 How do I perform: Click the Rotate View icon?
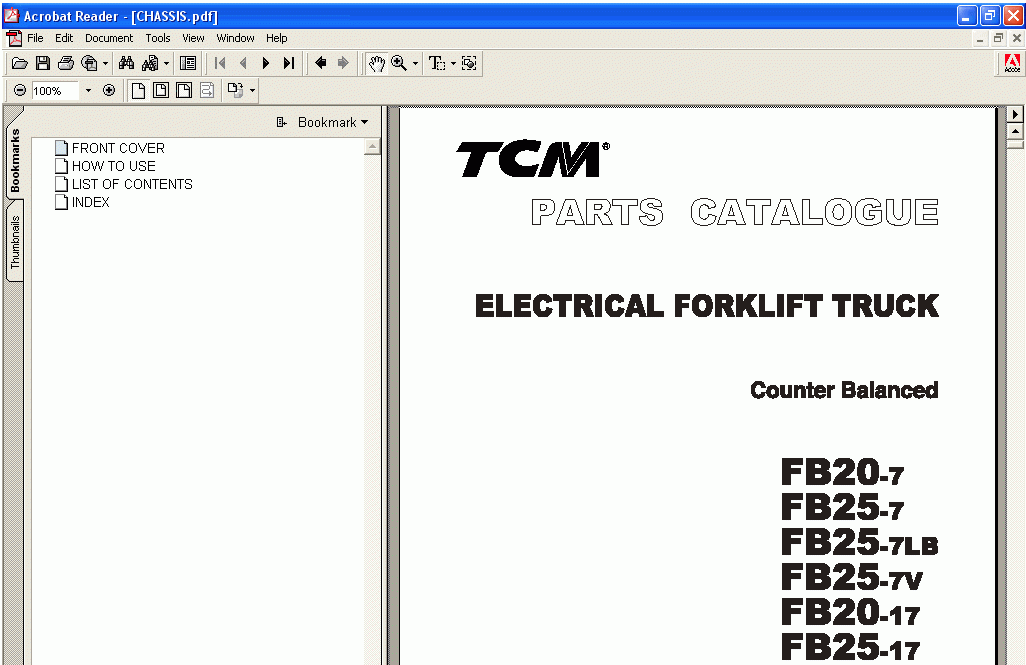pos(236,90)
